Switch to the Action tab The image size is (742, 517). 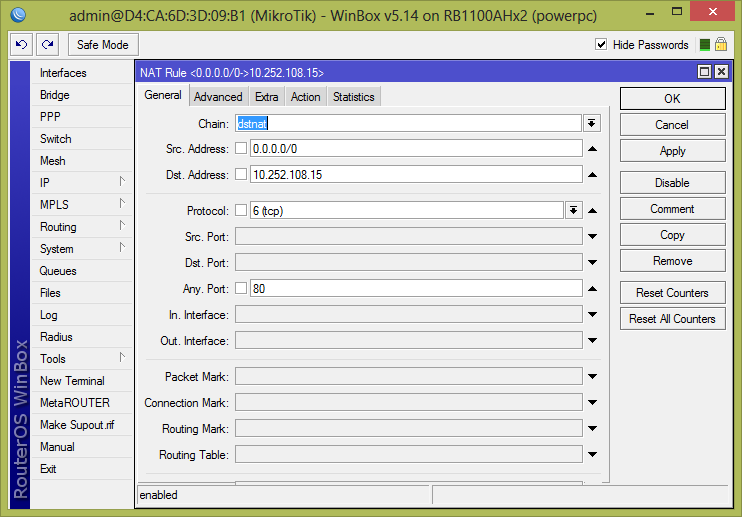tap(305, 97)
